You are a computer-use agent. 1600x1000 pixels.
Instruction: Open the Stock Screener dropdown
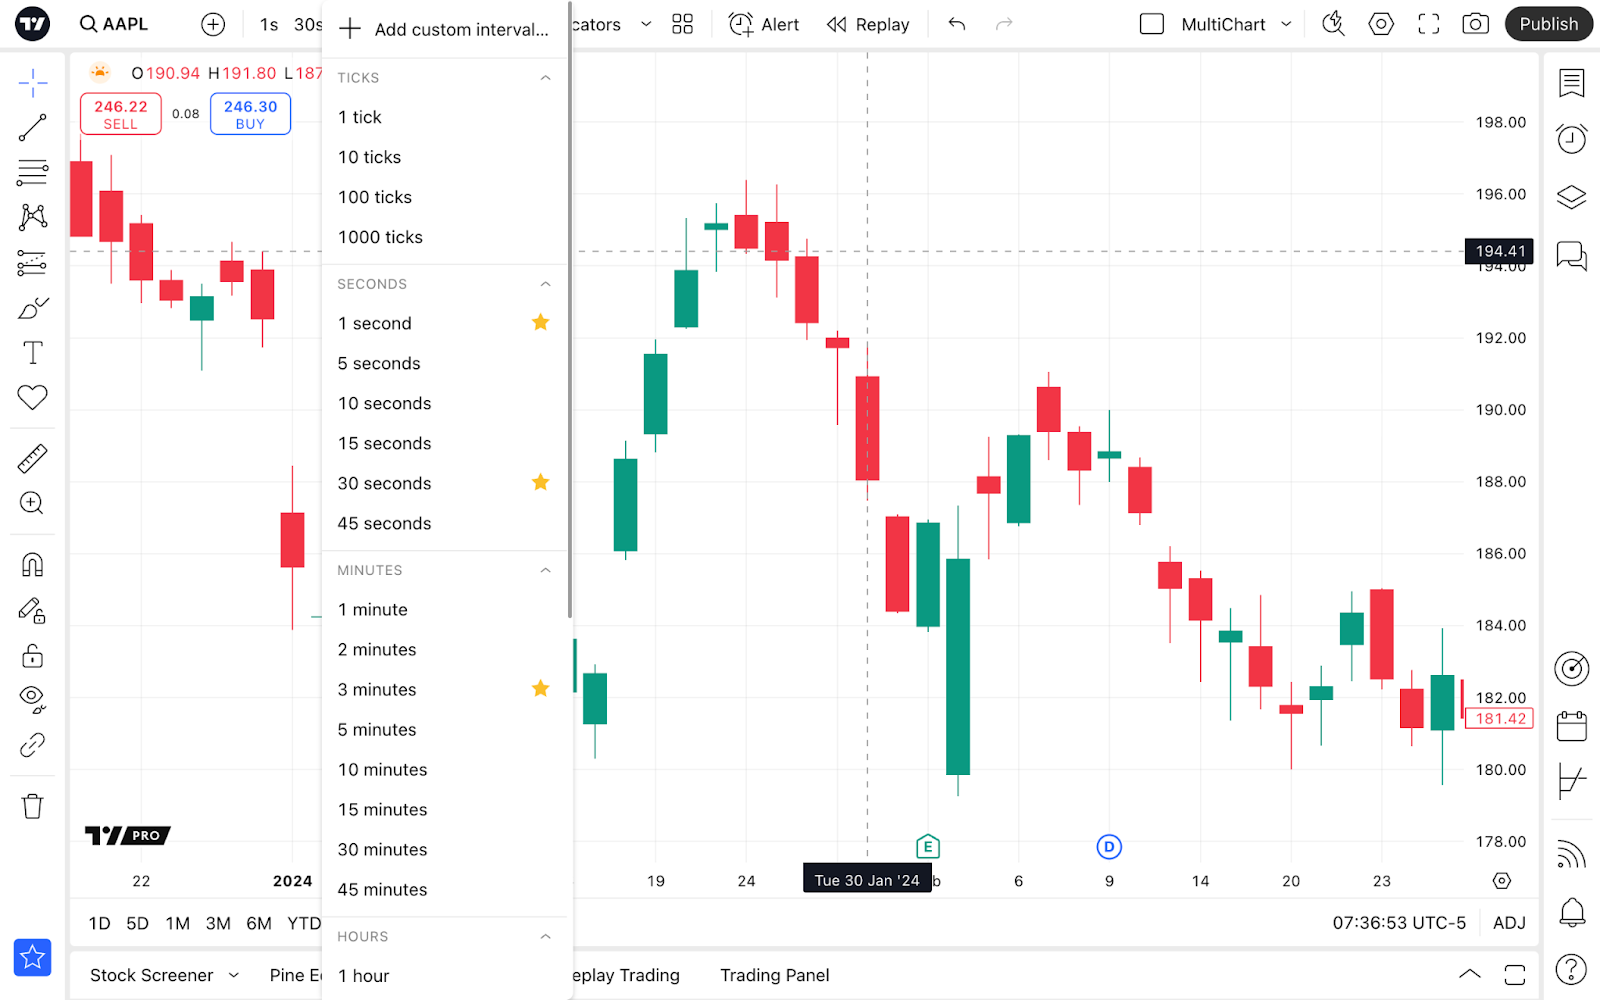pyautogui.click(x=164, y=975)
